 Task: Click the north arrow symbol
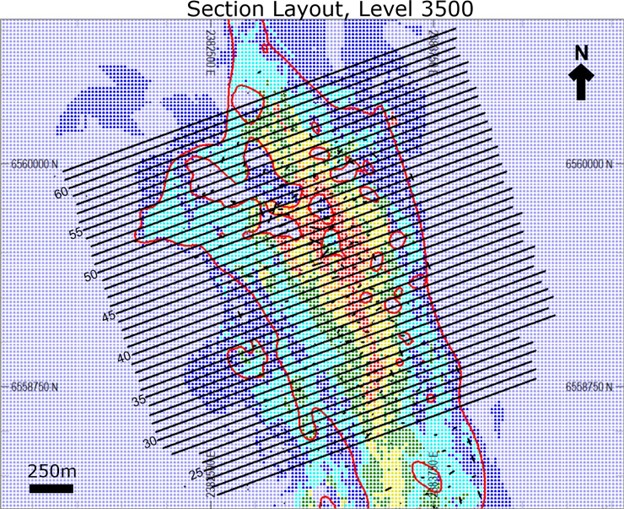[x=581, y=82]
